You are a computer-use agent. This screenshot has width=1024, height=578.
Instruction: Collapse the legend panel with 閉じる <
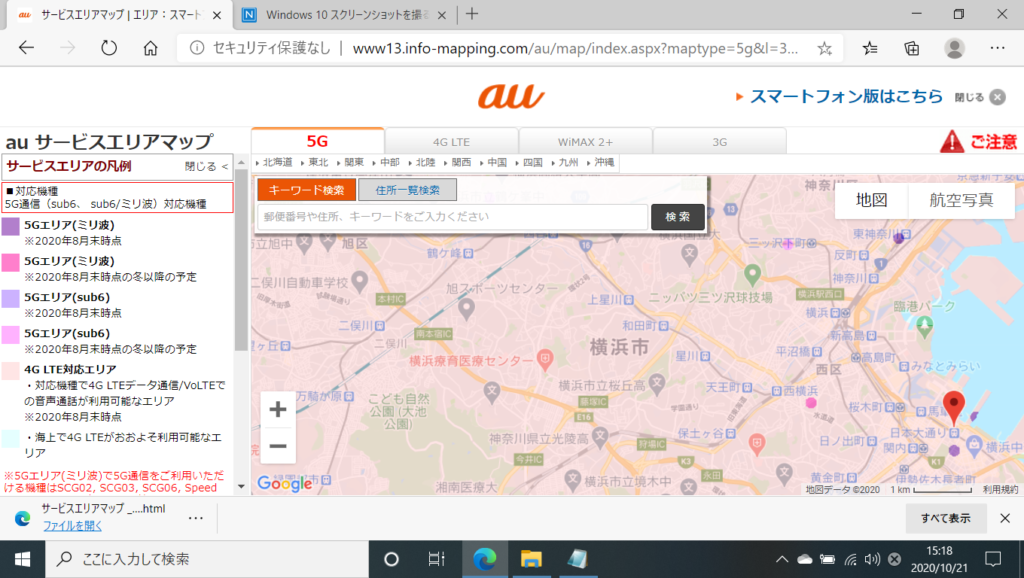206,167
